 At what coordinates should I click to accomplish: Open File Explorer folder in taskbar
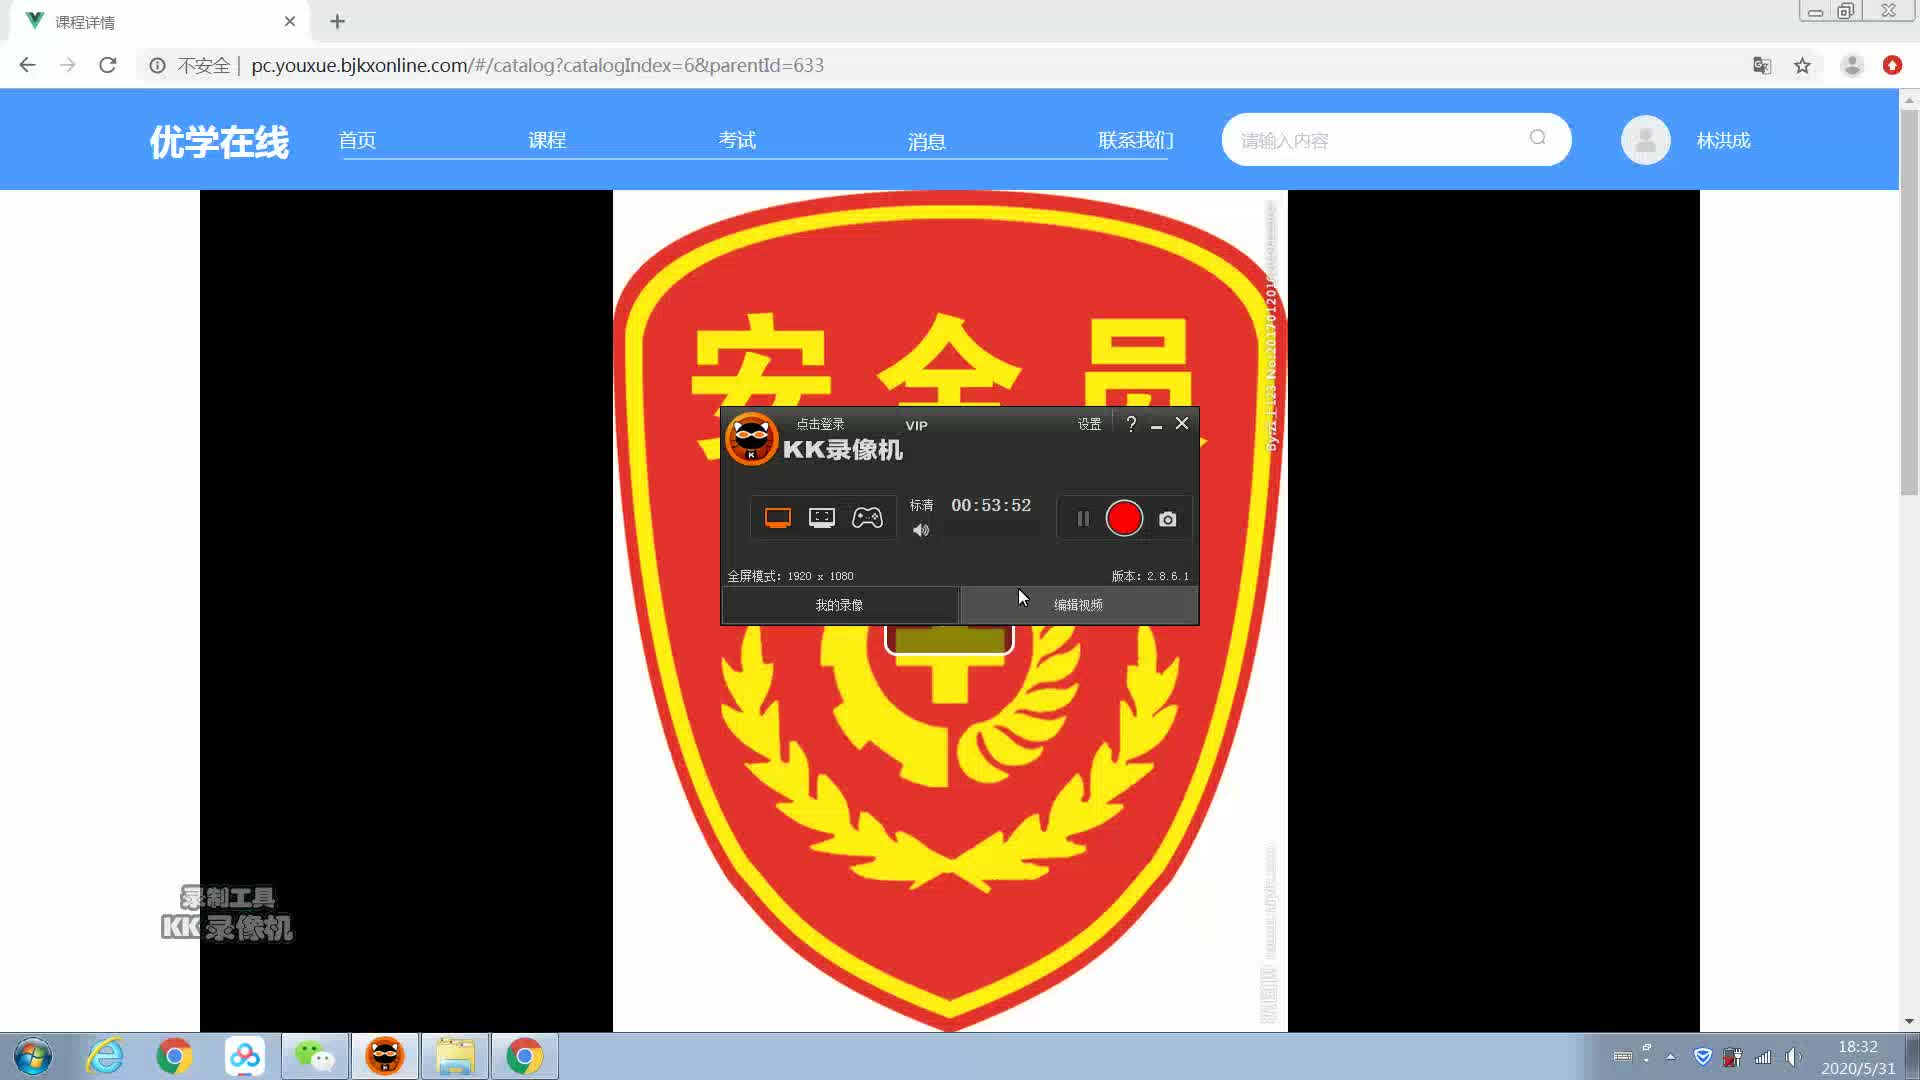(x=455, y=1056)
